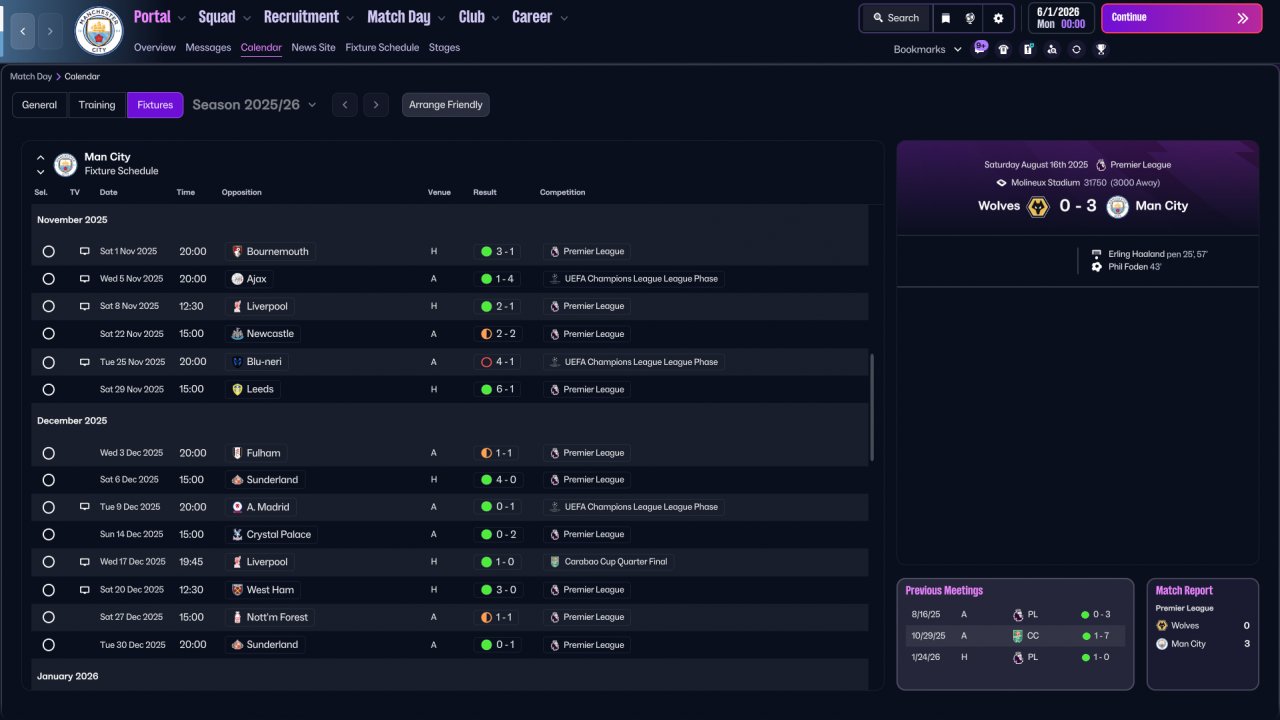Image resolution: width=1280 pixels, height=720 pixels.
Task: Click the TV icon on Ajax row
Action: (85, 279)
